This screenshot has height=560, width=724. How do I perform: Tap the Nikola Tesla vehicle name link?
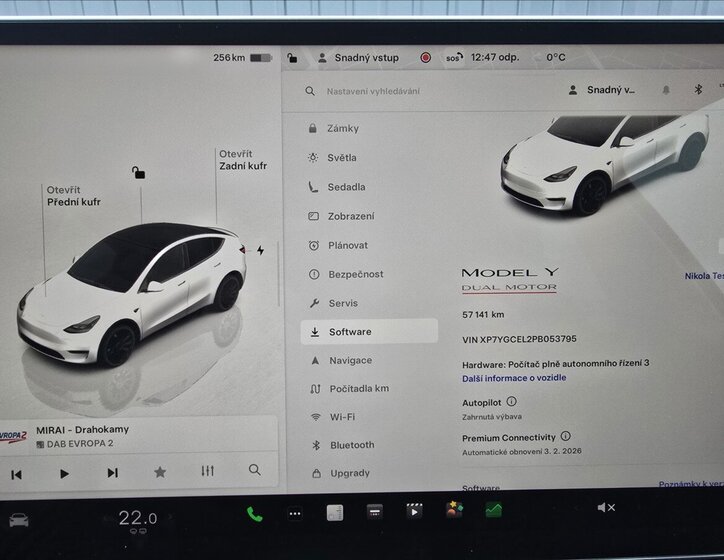tap(704, 276)
